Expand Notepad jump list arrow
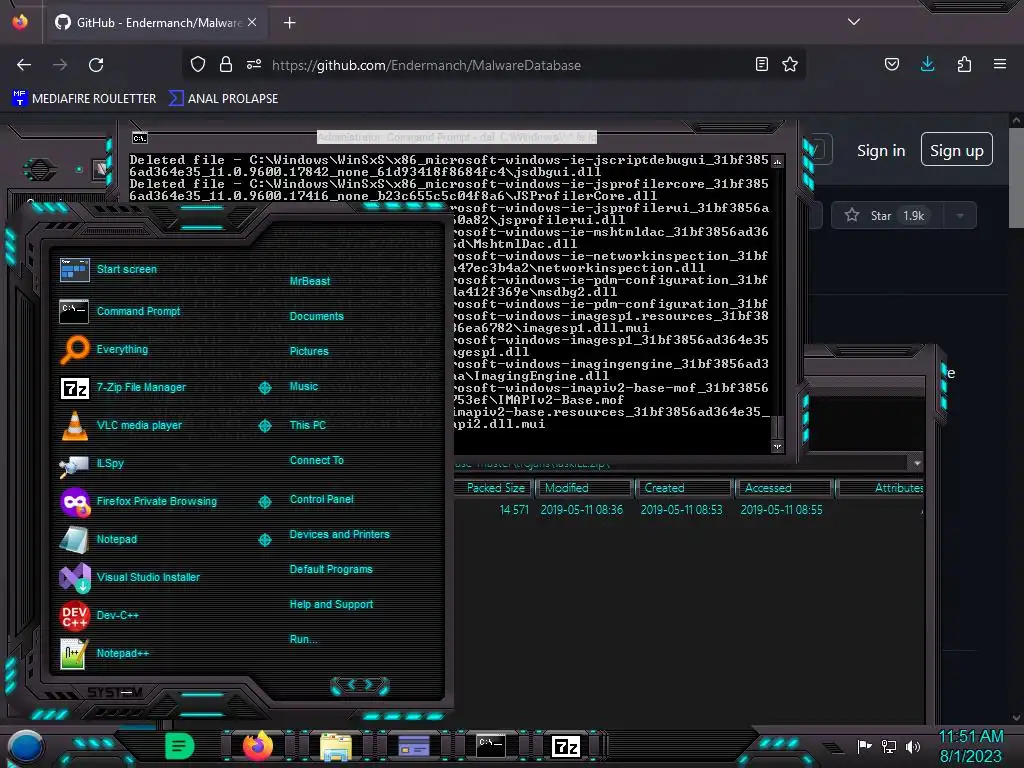This screenshot has height=768, width=1024. (265, 539)
